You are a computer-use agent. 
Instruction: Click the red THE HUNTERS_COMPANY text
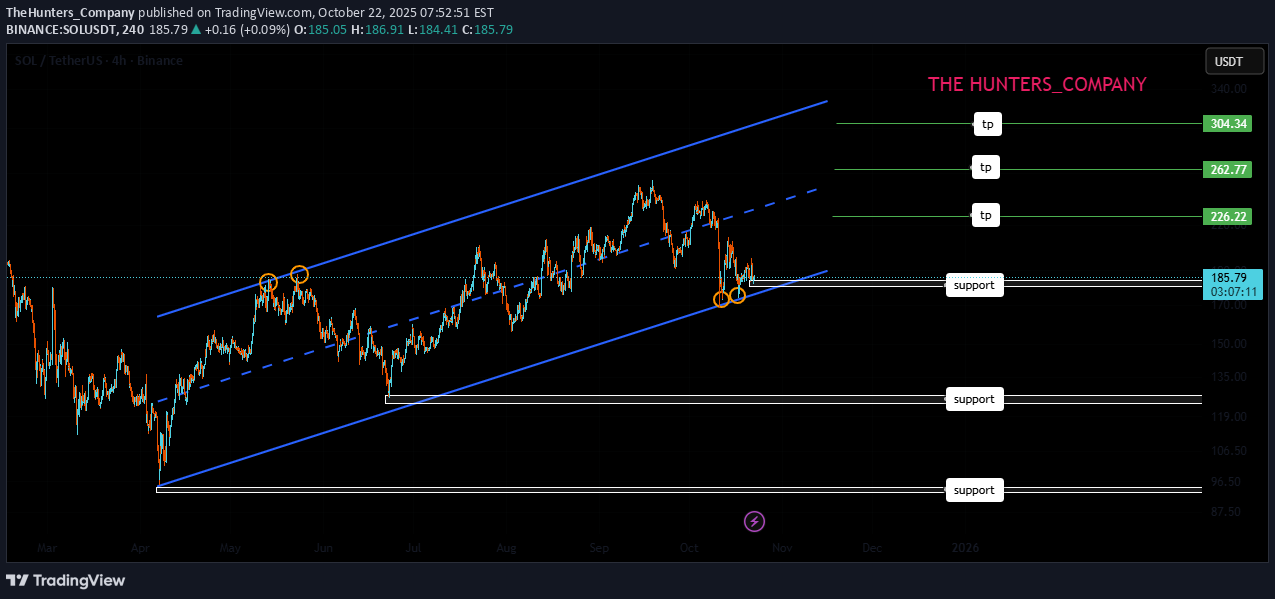point(1037,85)
